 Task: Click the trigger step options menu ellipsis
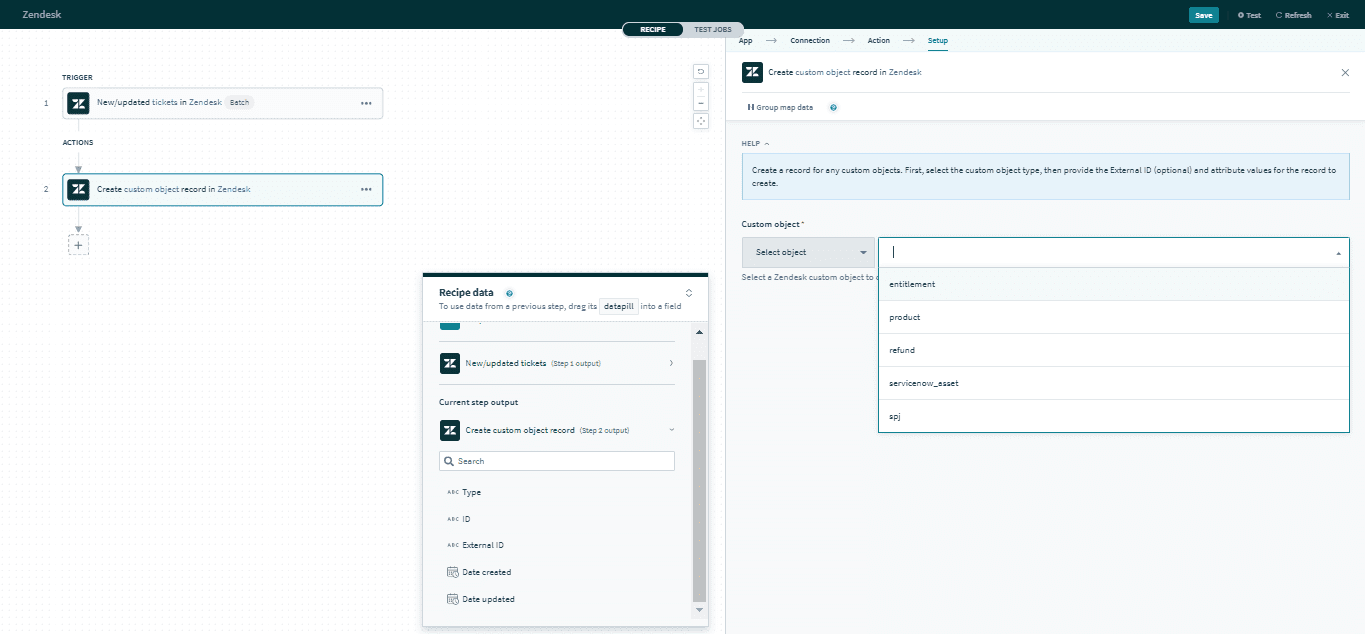coord(365,102)
